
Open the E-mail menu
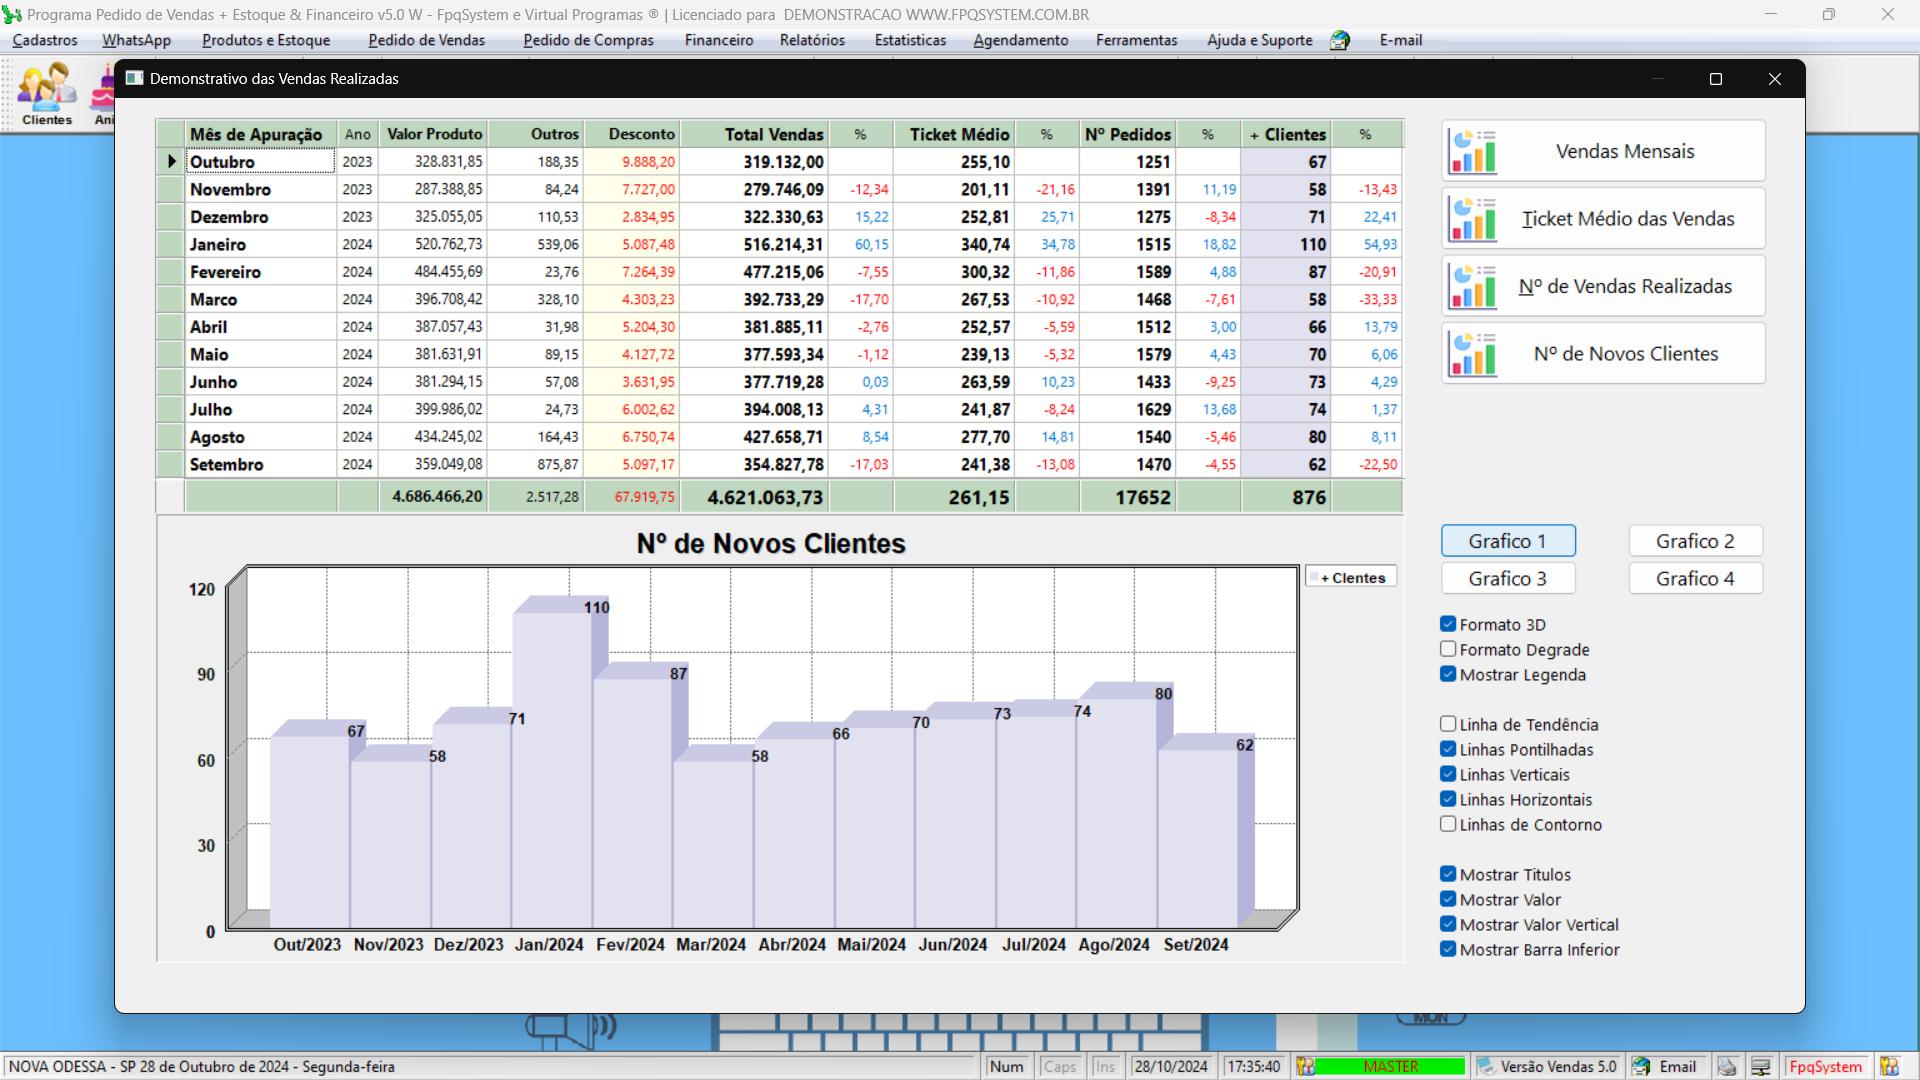click(x=1400, y=40)
